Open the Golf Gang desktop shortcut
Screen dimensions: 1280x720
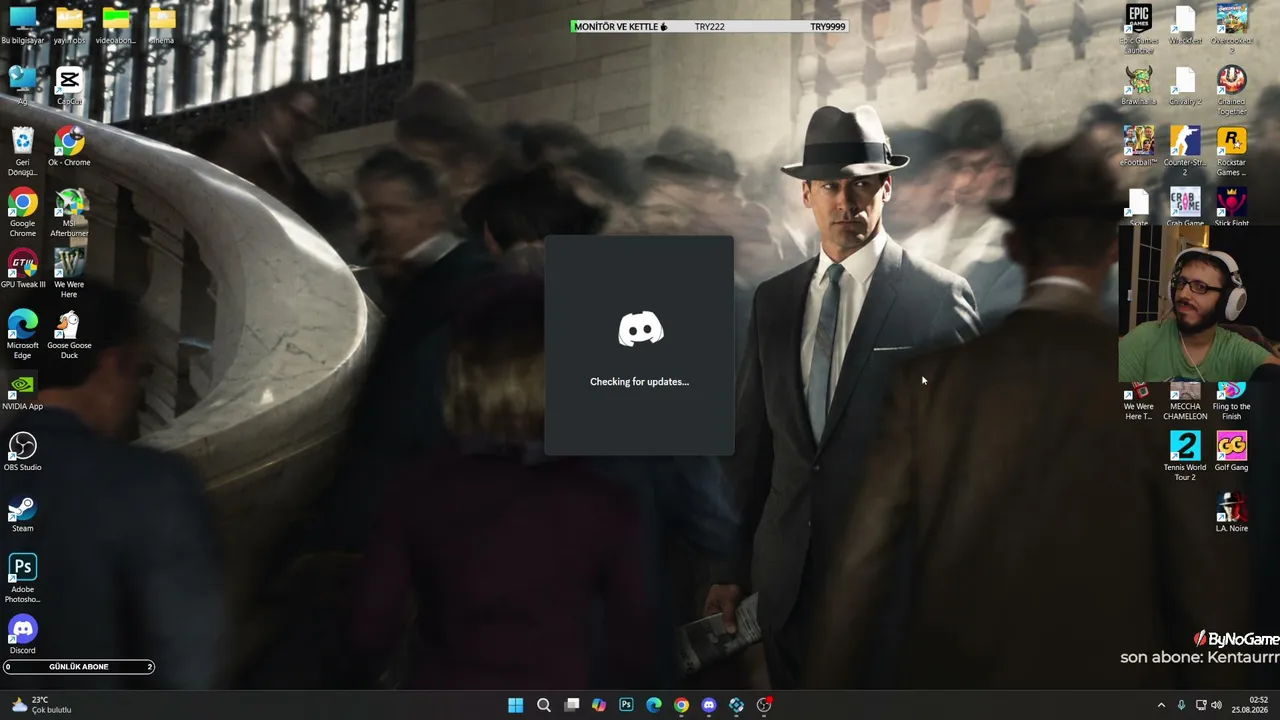click(x=1231, y=451)
